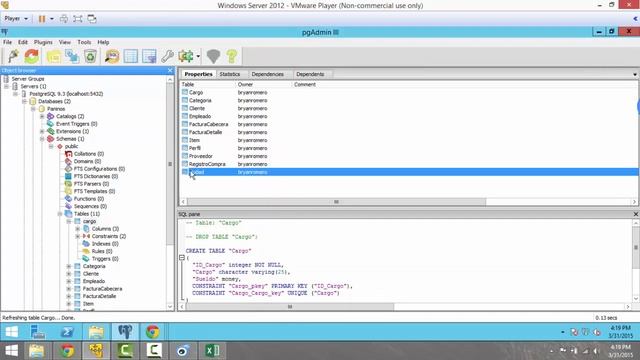Select Functions (0) in the object tree
The image size is (640, 360).
[x=89, y=199]
